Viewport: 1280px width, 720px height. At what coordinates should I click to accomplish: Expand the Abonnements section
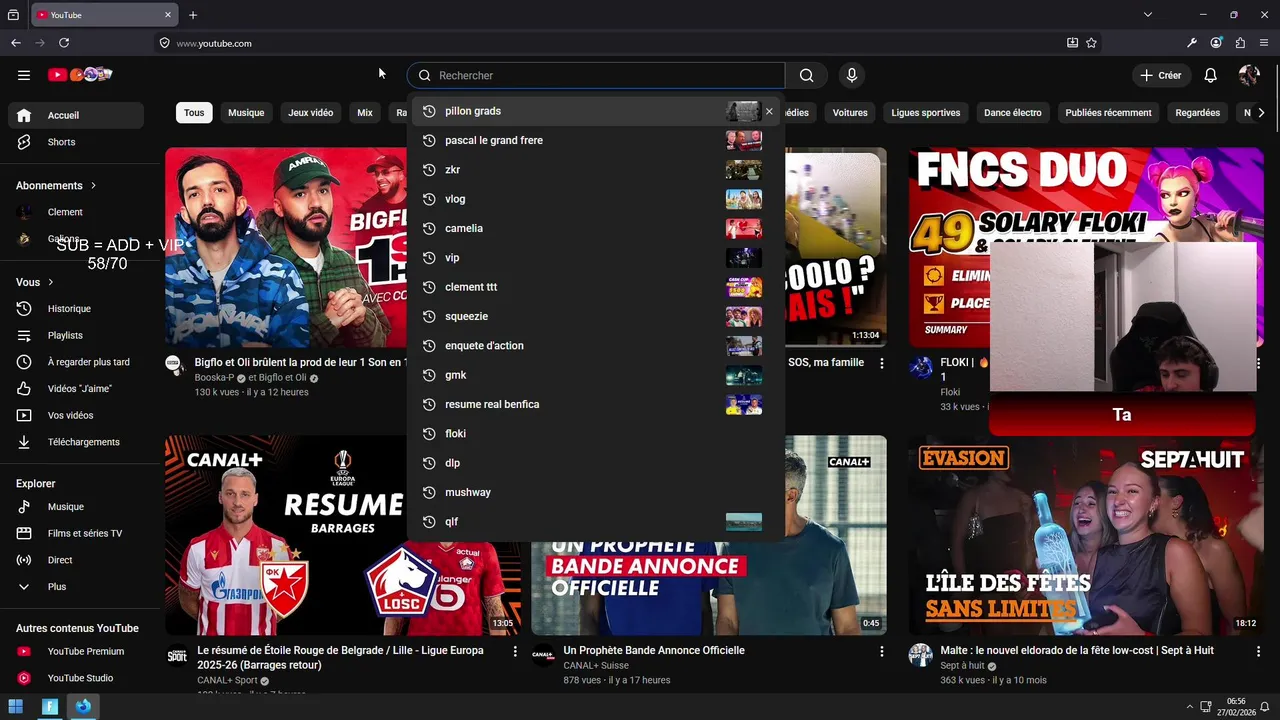point(56,185)
